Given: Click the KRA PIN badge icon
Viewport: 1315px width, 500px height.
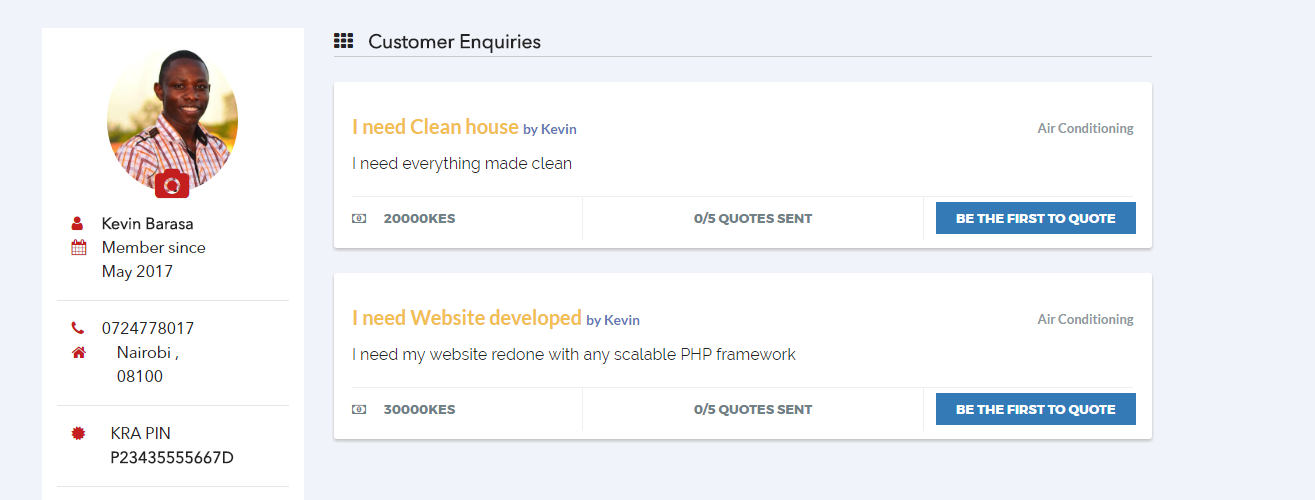Looking at the screenshot, I should pos(79,433).
